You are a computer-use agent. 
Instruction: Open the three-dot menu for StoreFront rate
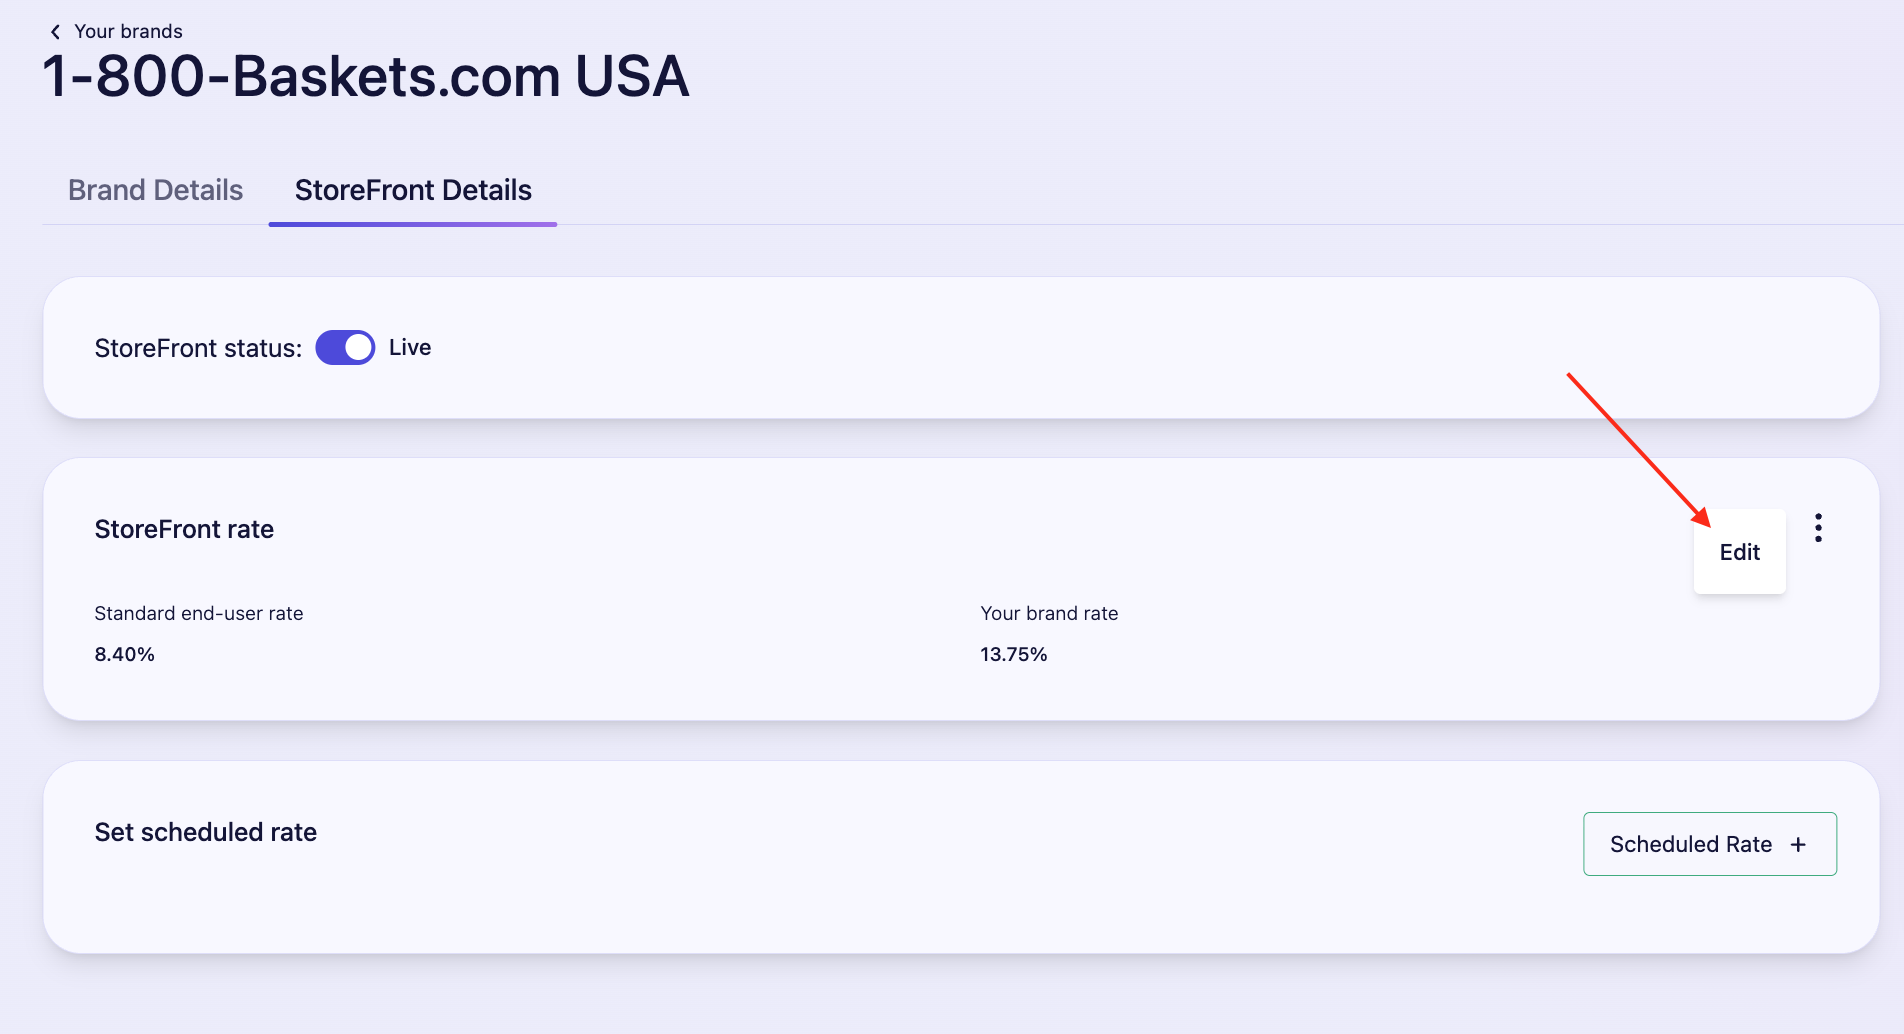point(1818,528)
